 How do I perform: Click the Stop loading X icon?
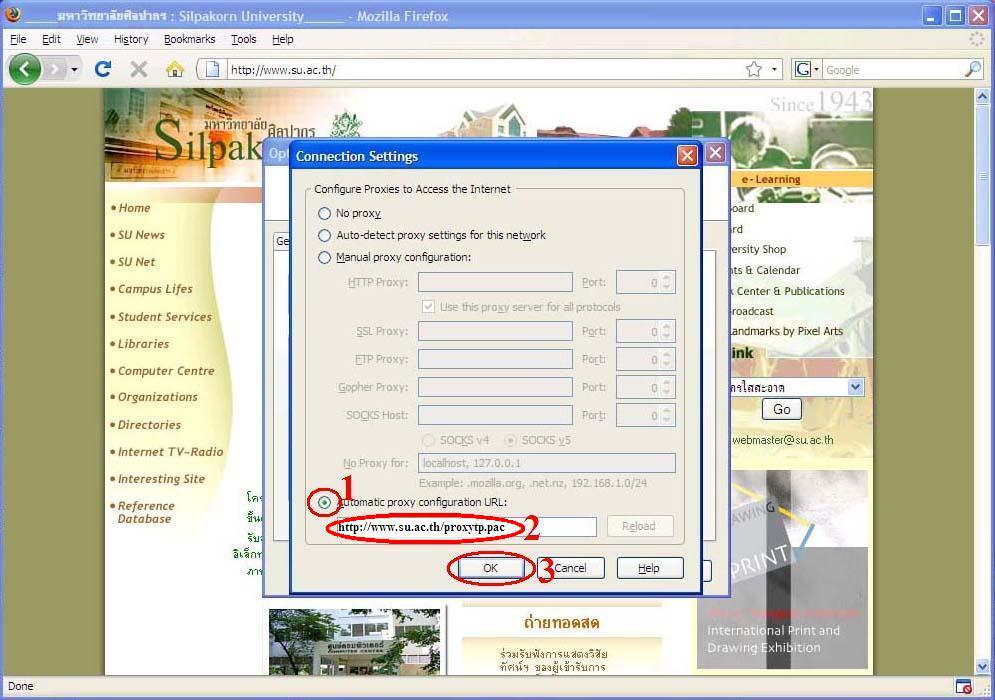(x=139, y=69)
